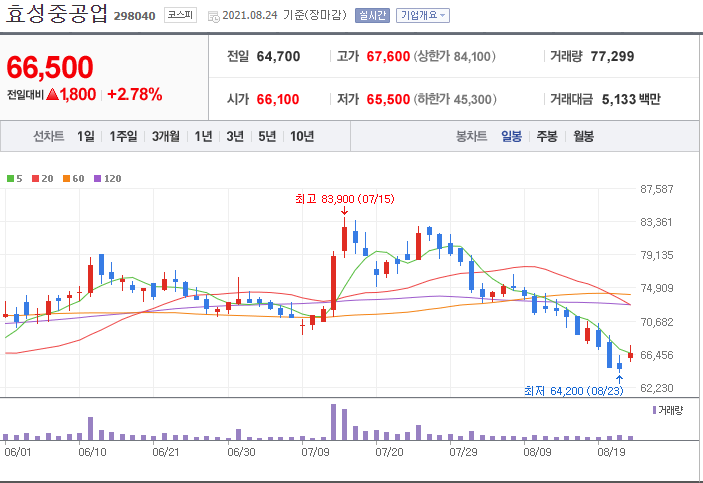Switch chart to 3개월 range

click(x=165, y=136)
